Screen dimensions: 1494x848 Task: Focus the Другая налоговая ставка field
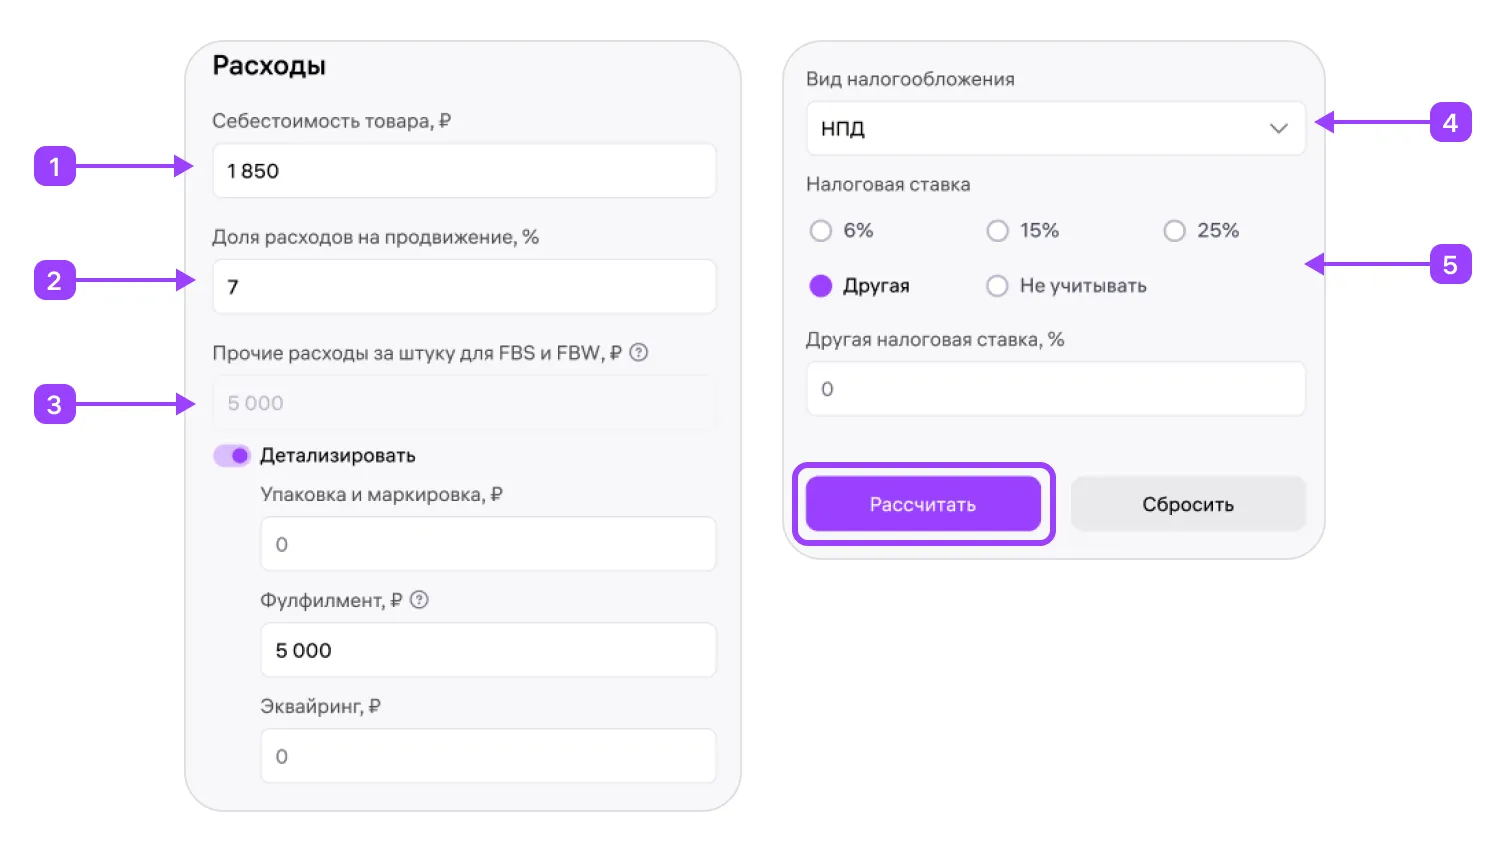pos(1055,389)
